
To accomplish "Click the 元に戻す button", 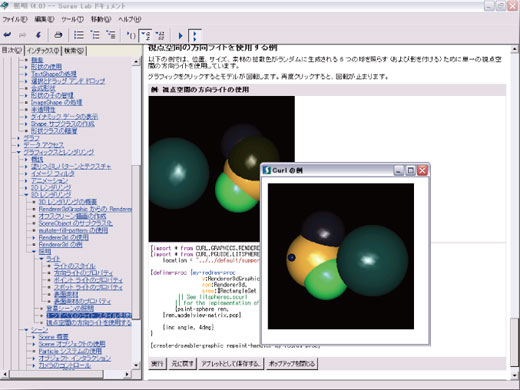I will coord(182,363).
